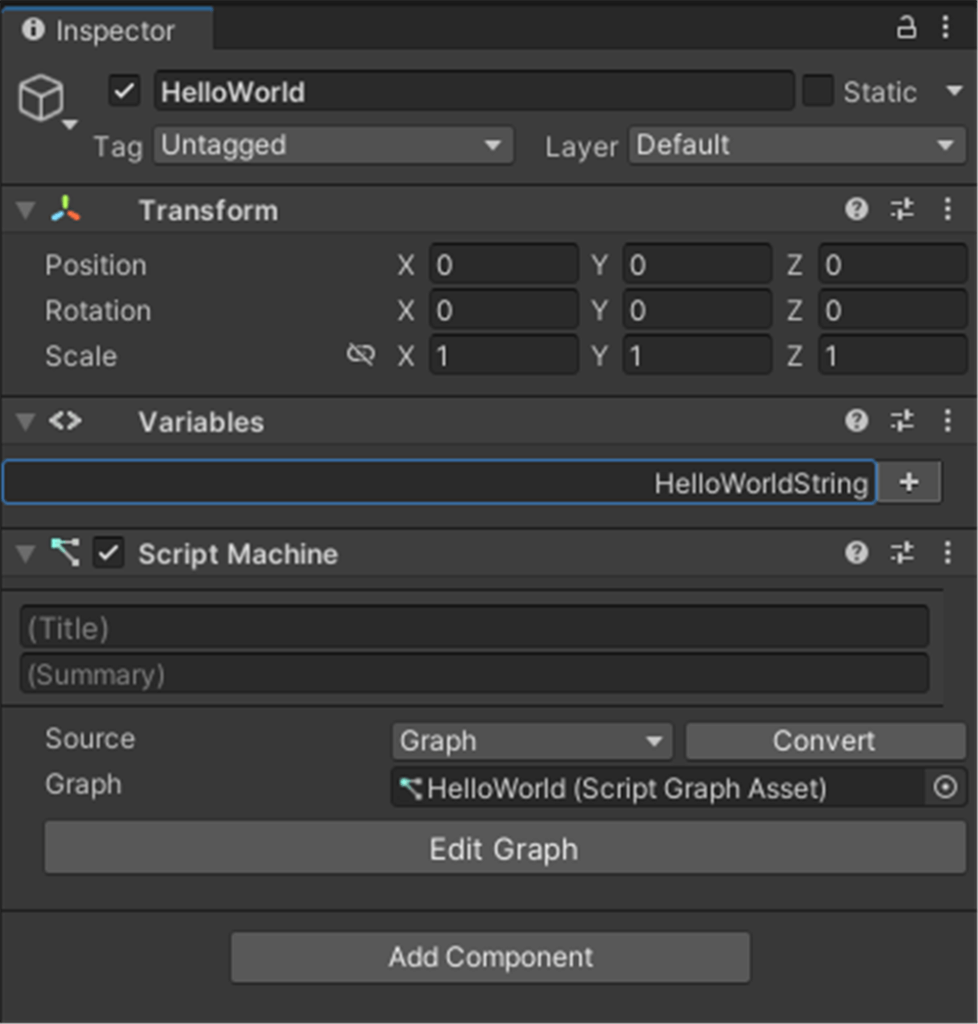The width and height of the screenshot is (978, 1024).
Task: Open Script Machine preset settings icon
Action: (x=902, y=553)
